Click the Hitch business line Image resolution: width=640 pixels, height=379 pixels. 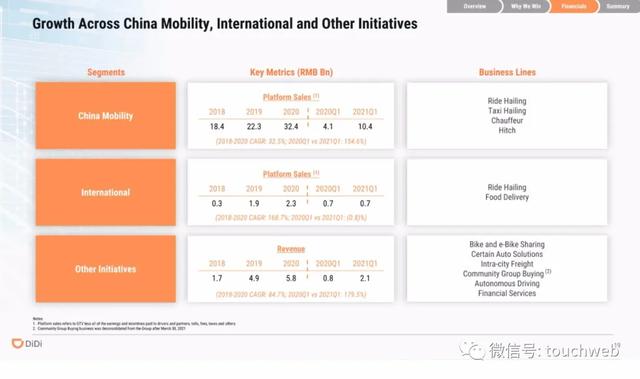[x=507, y=130]
